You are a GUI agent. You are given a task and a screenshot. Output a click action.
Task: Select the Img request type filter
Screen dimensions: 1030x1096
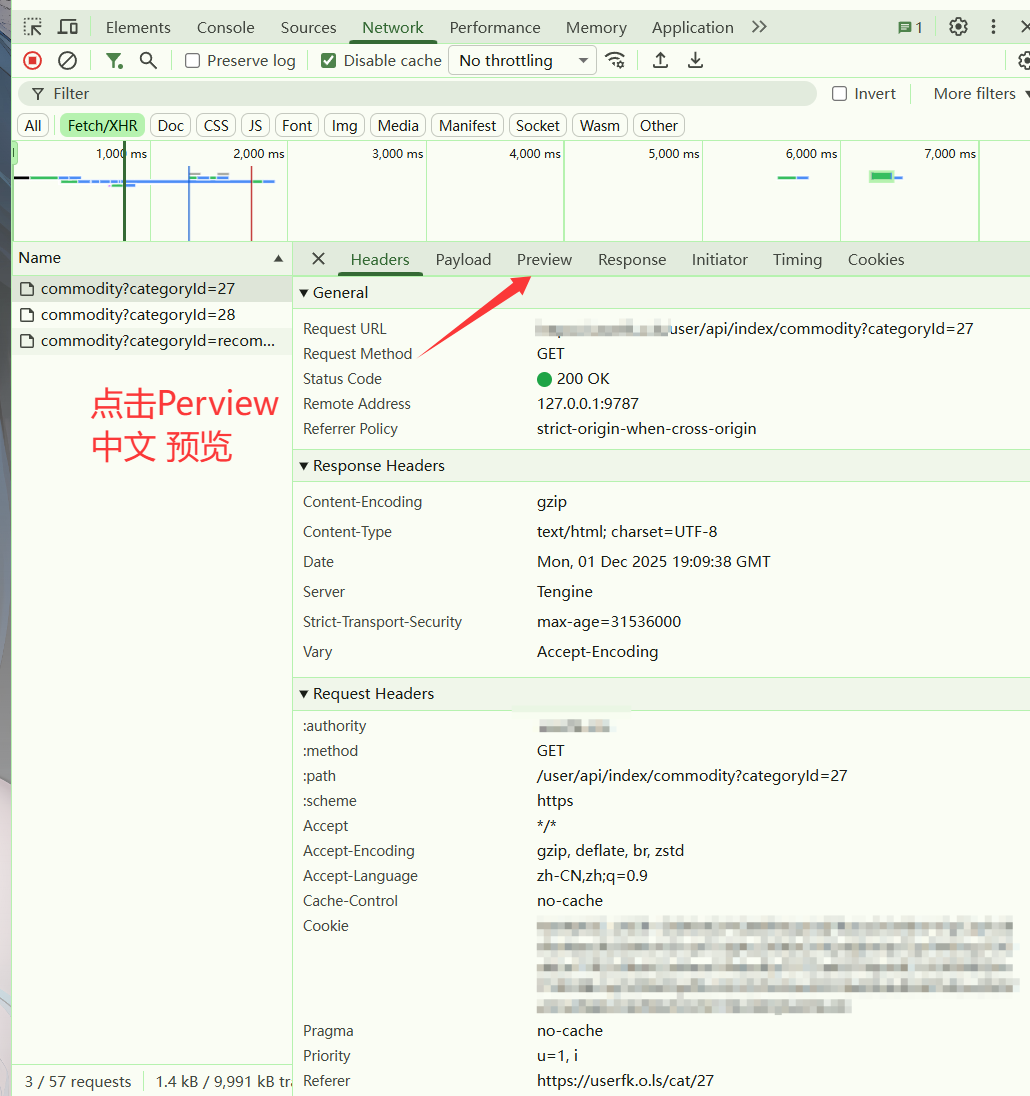point(344,126)
